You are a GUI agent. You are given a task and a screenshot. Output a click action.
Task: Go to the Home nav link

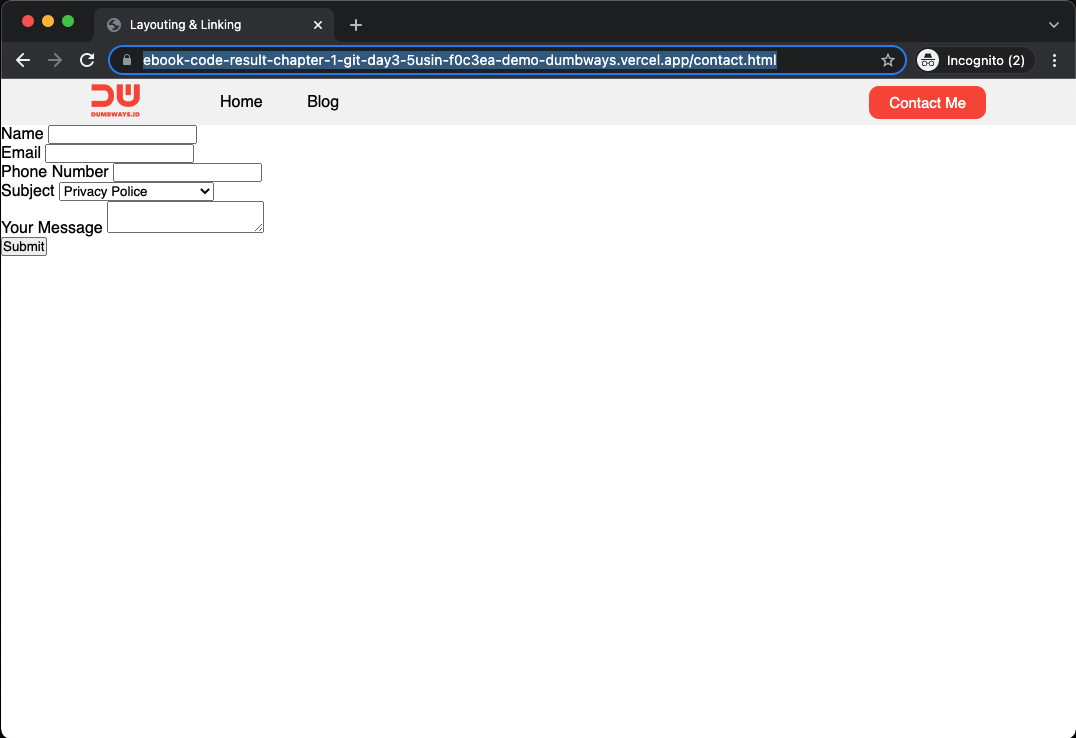[x=241, y=102]
